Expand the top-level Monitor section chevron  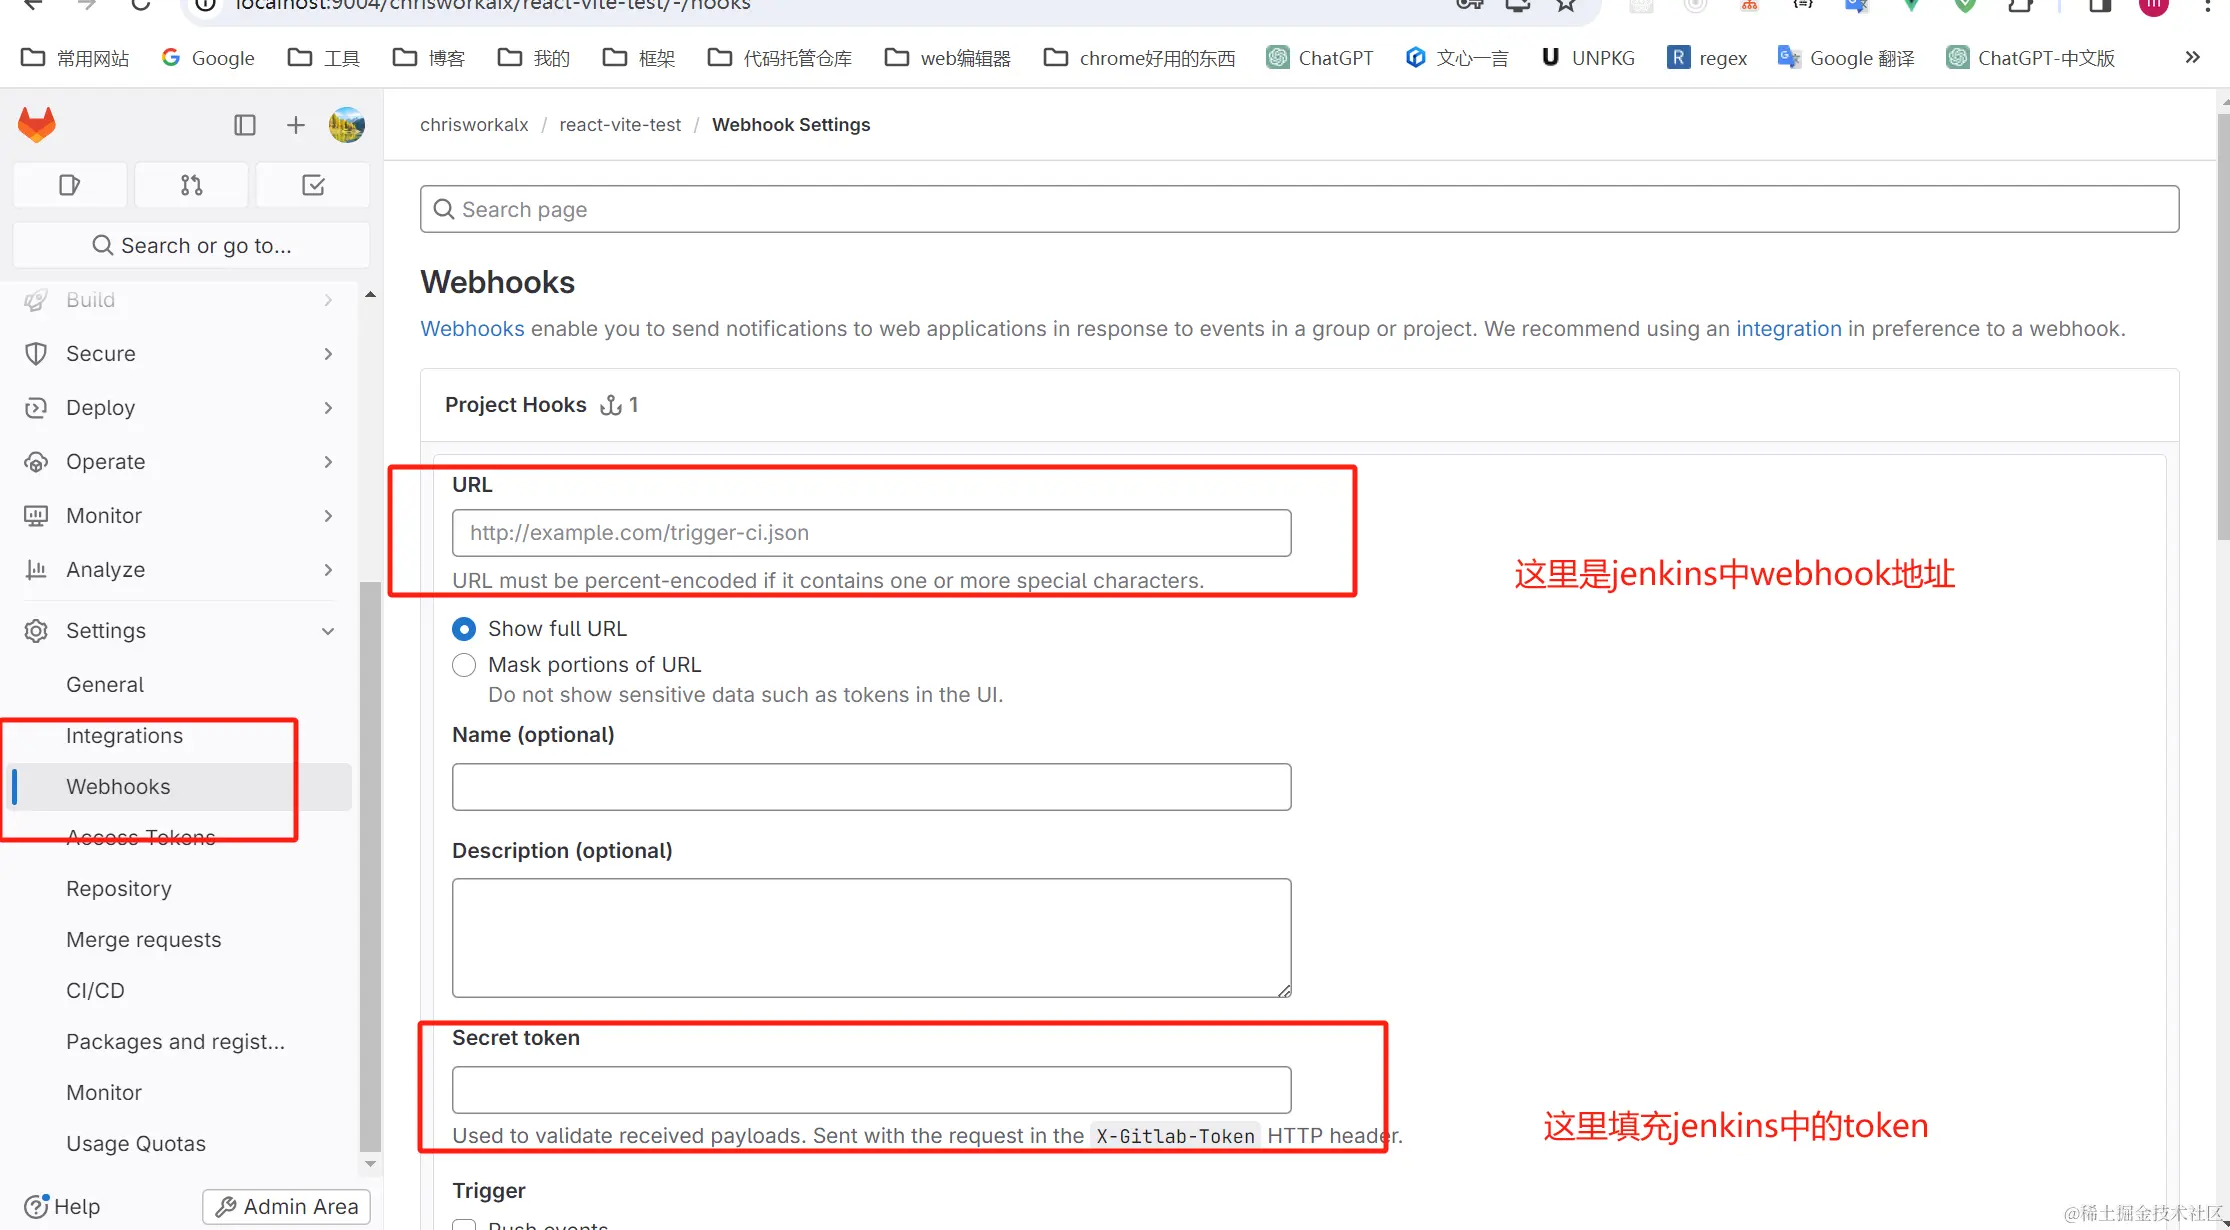click(x=328, y=516)
